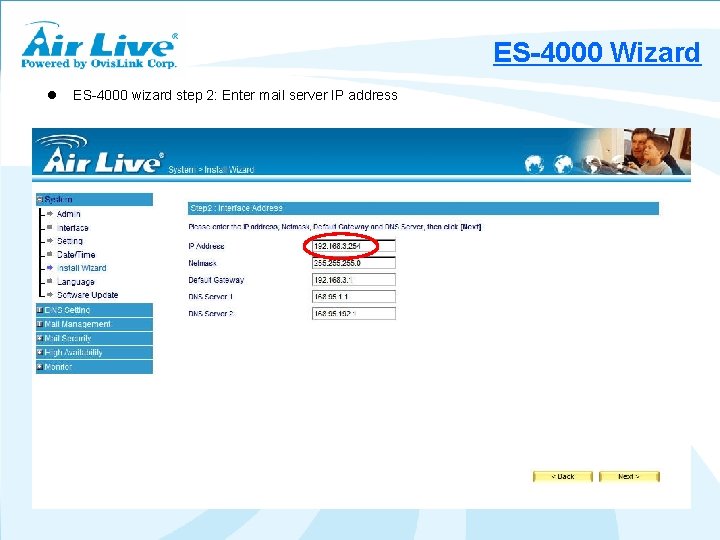Open the Date/Time sidebar item
720x540 pixels.
point(76,254)
